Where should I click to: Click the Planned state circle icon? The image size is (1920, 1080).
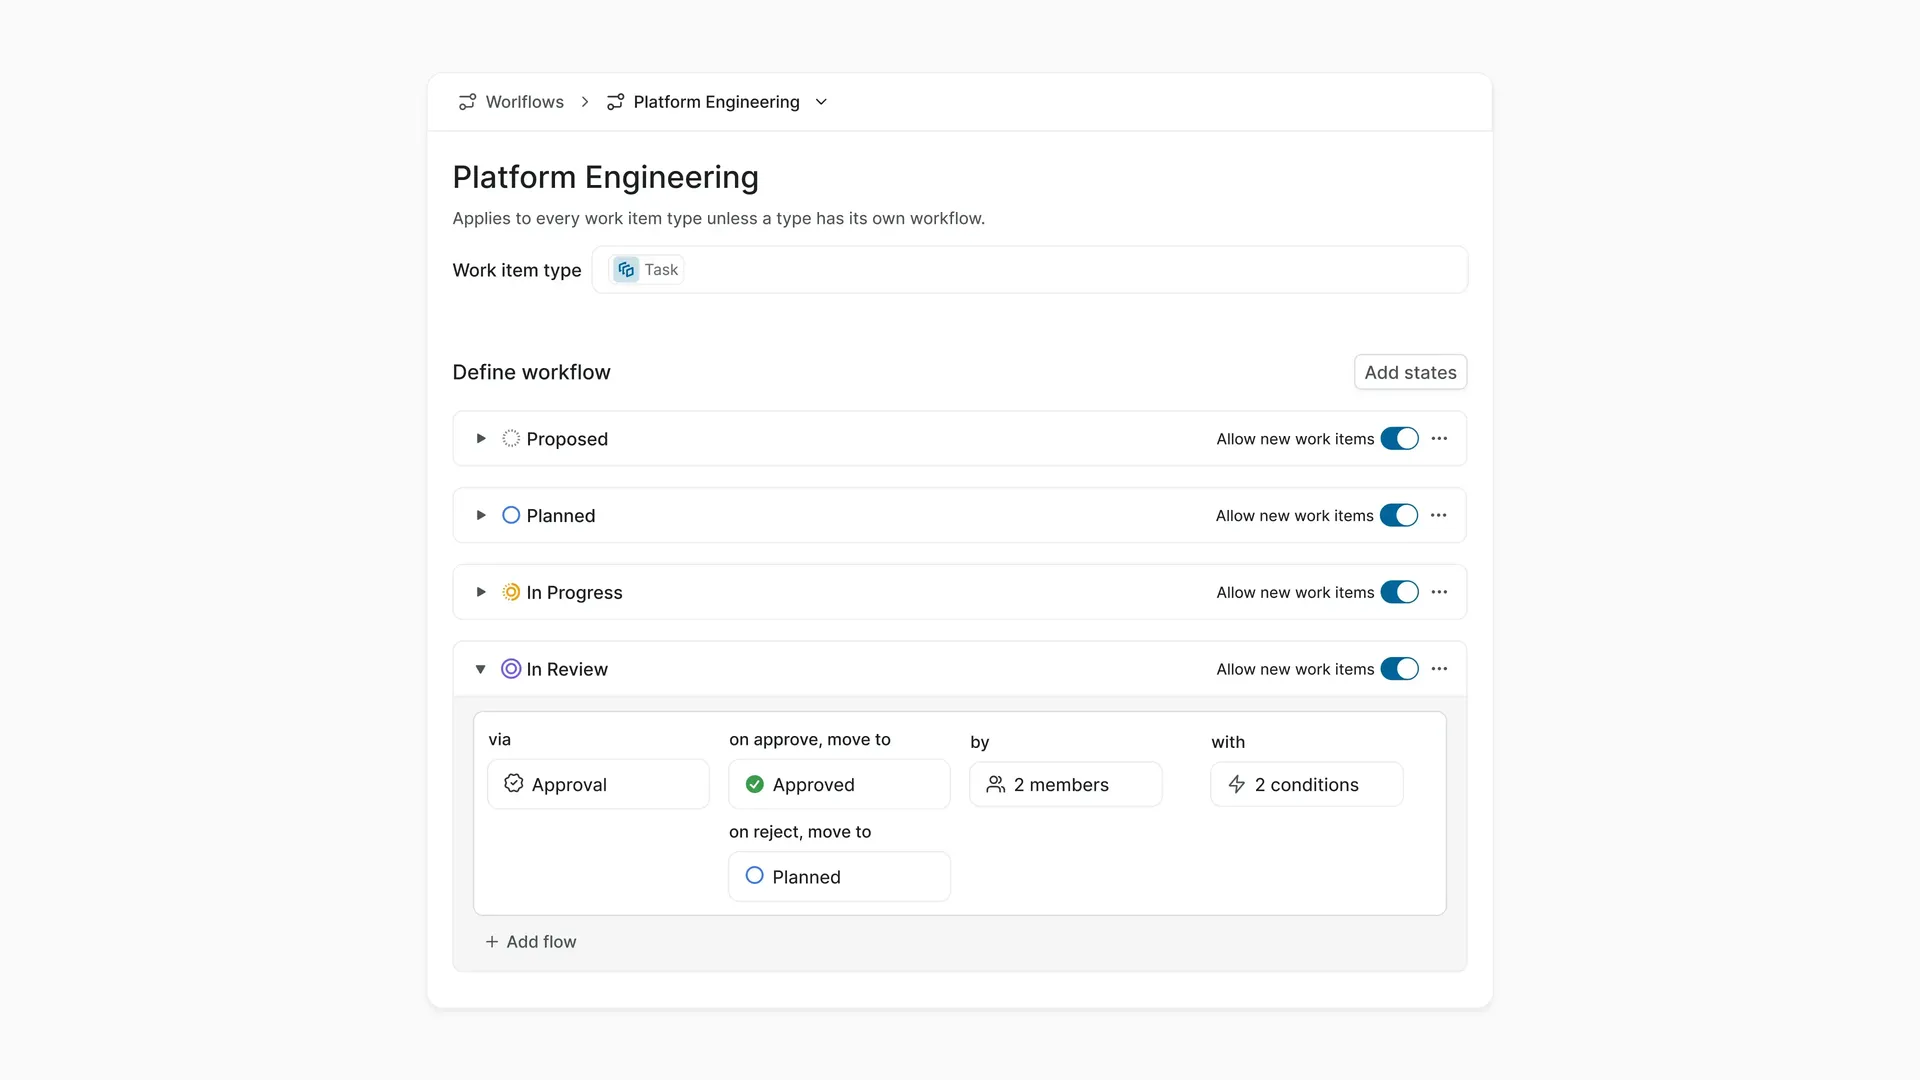click(511, 515)
